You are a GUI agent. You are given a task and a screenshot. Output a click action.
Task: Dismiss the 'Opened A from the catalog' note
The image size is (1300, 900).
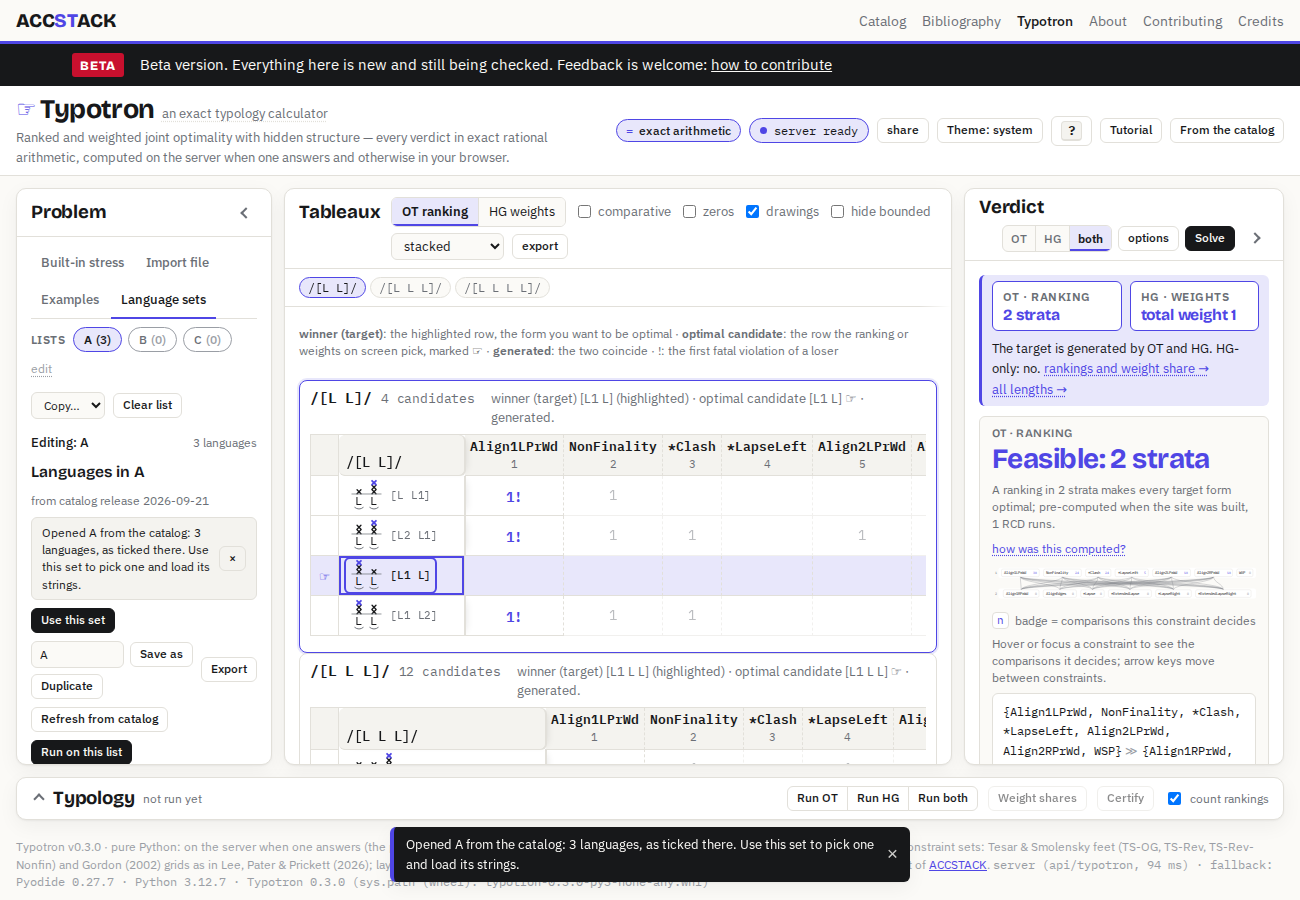pos(232,559)
